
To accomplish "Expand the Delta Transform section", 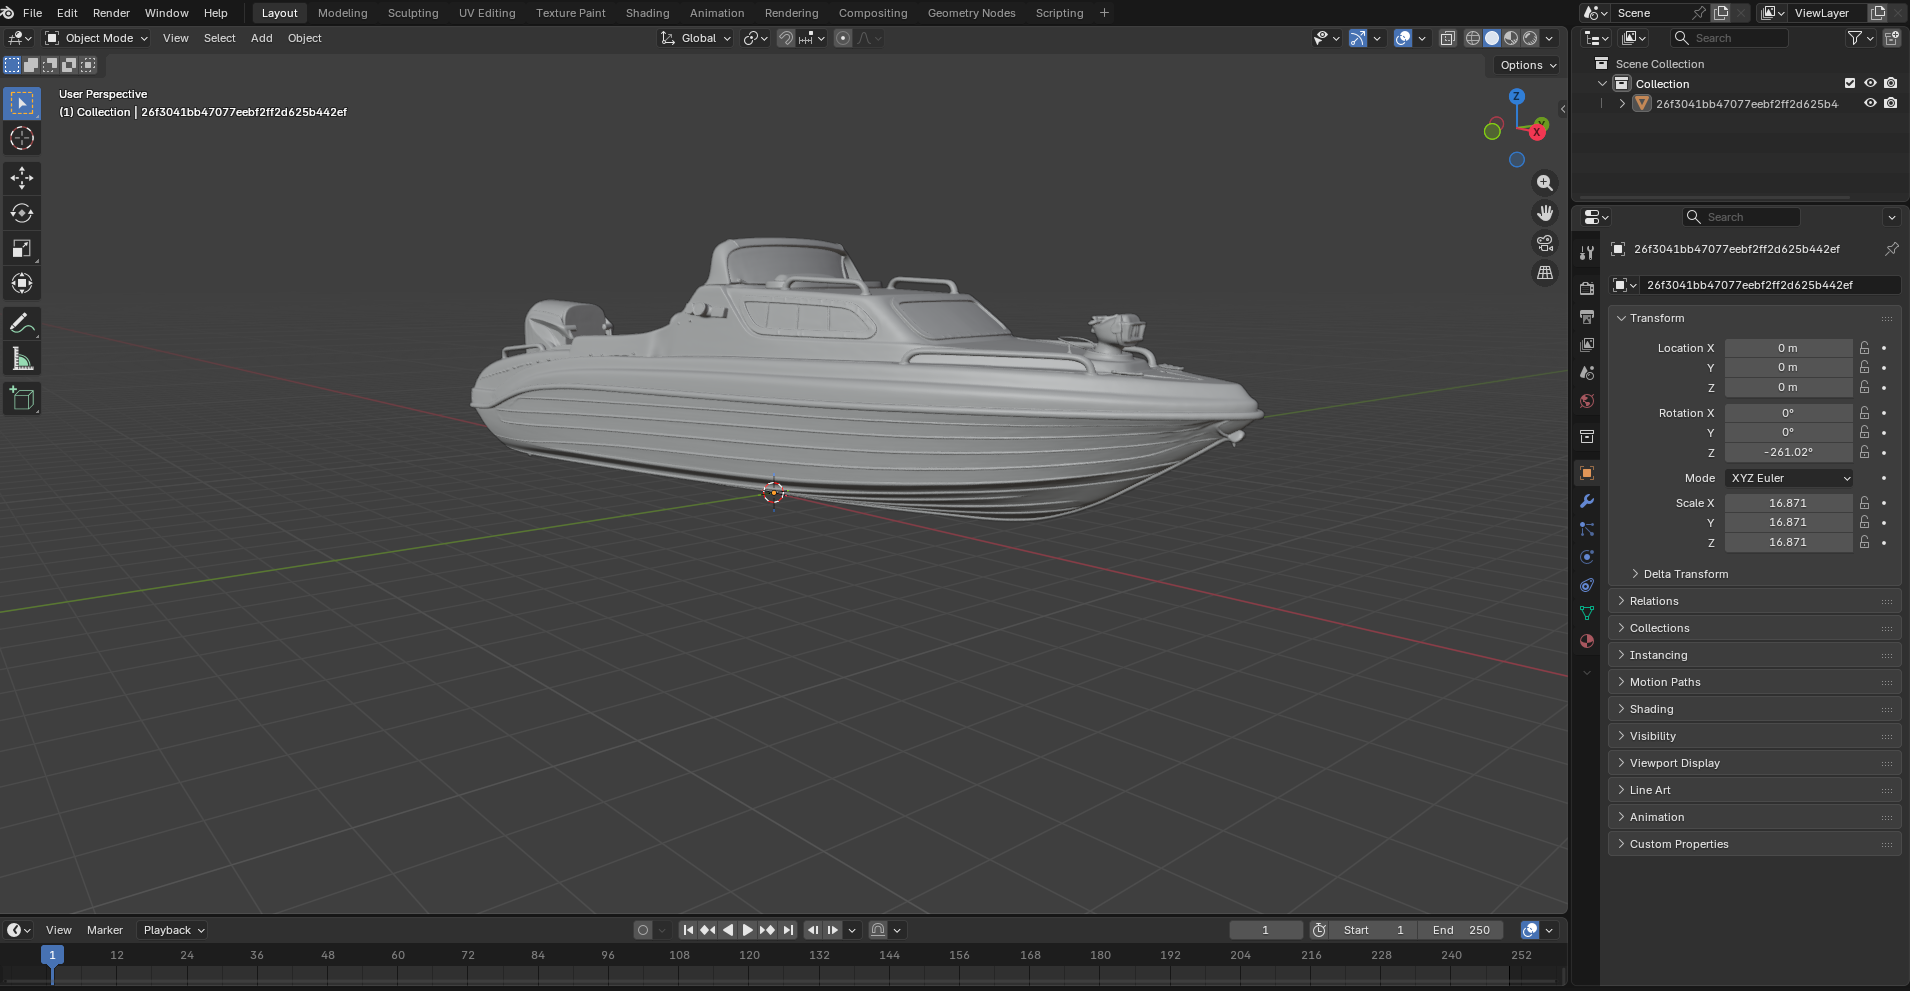I will (x=1685, y=574).
